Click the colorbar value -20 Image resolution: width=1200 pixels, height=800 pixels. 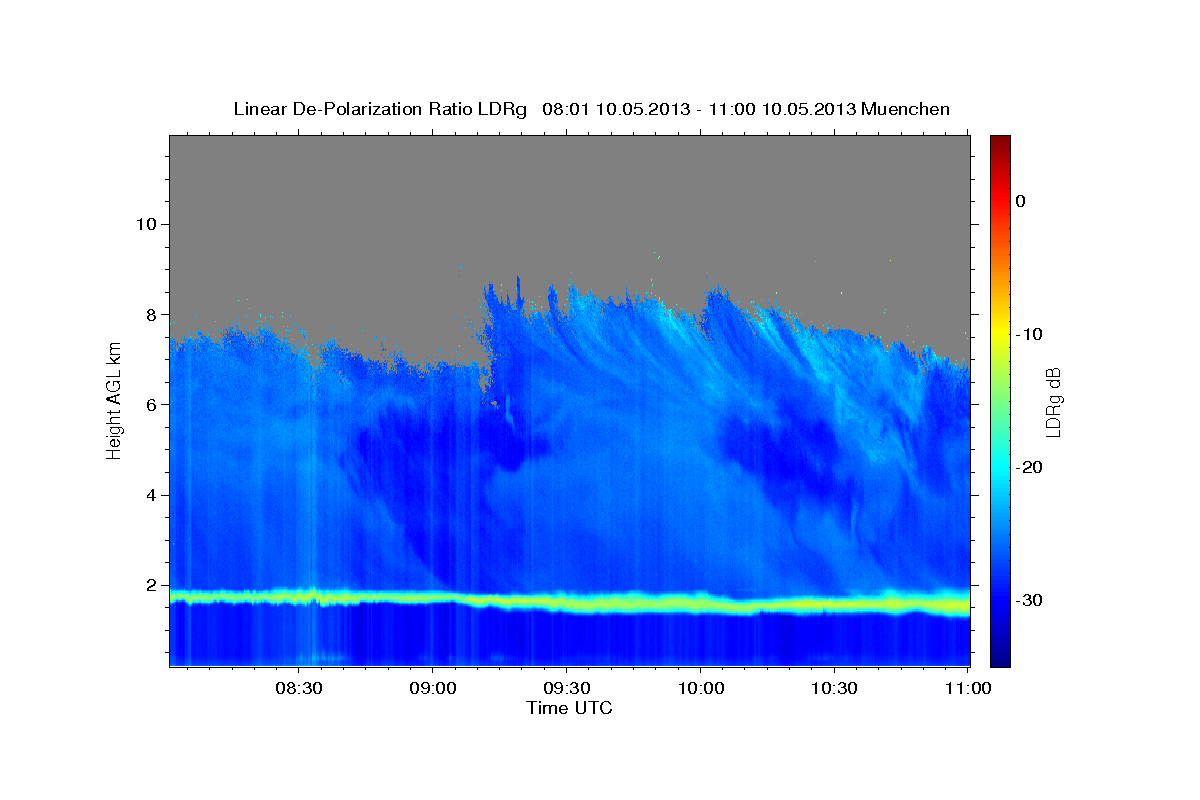(1030, 467)
